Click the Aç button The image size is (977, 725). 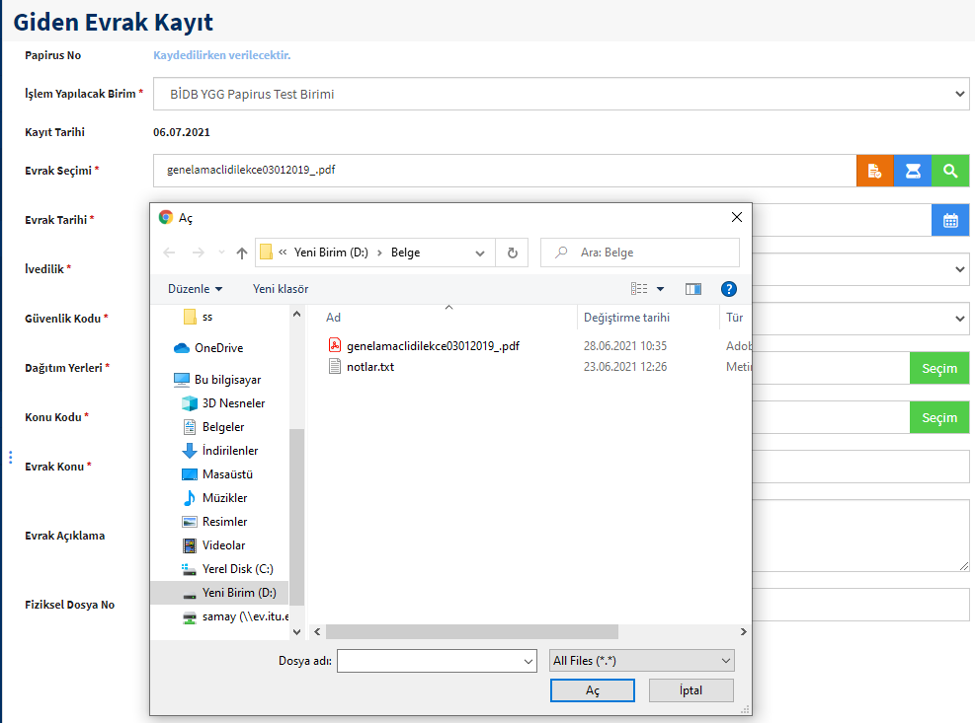(x=592, y=690)
